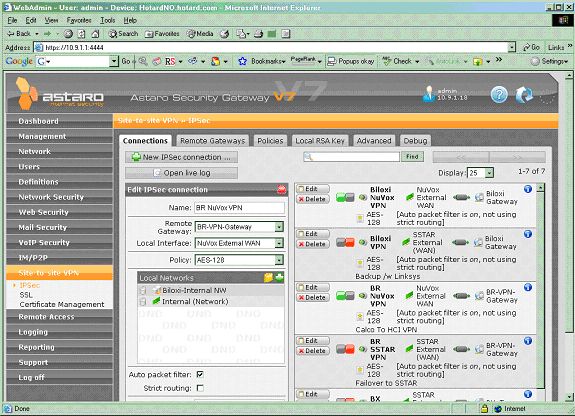The height and width of the screenshot is (416, 575).
Task: Open IE Favorites toolbar button
Action: [162, 34]
